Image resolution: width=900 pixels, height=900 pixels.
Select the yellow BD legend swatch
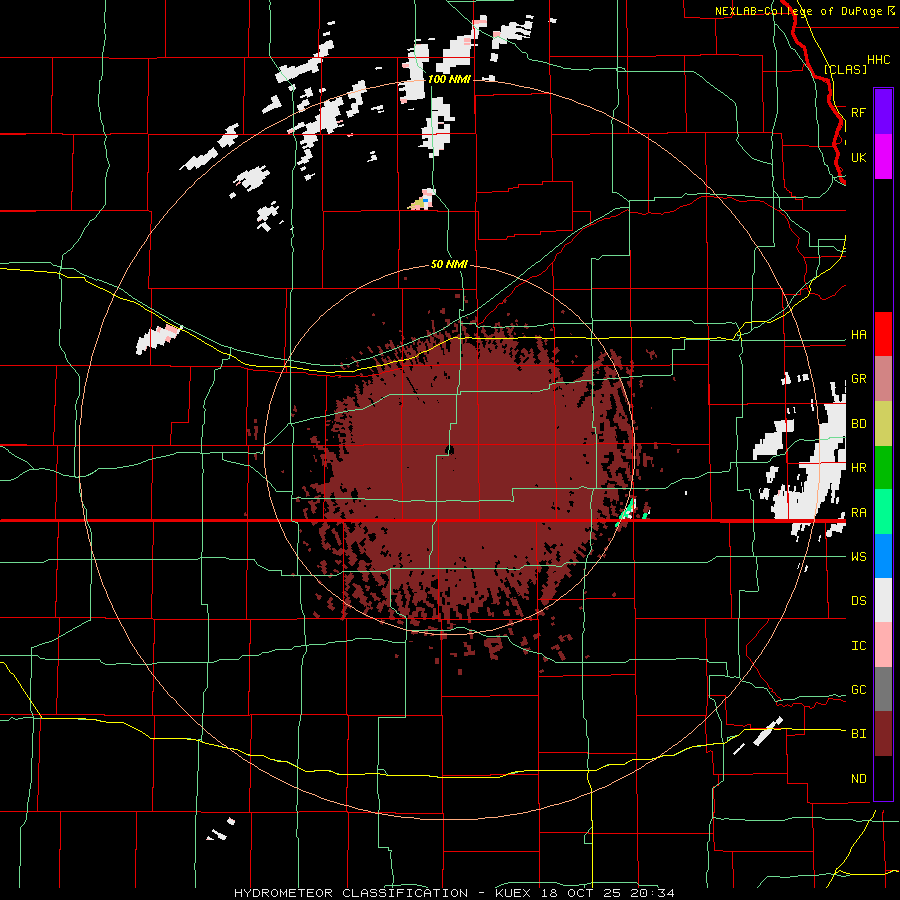[x=883, y=424]
